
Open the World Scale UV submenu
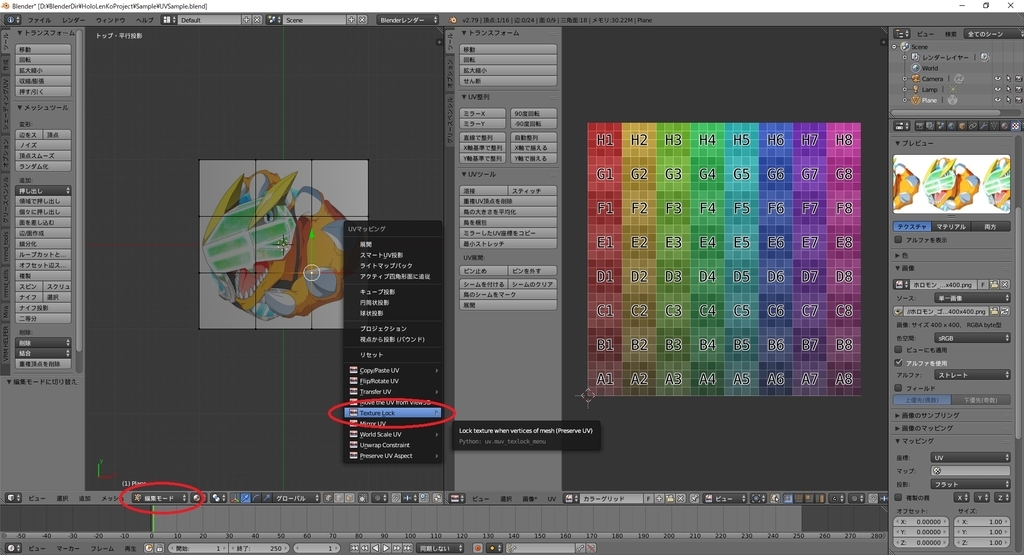click(x=392, y=434)
